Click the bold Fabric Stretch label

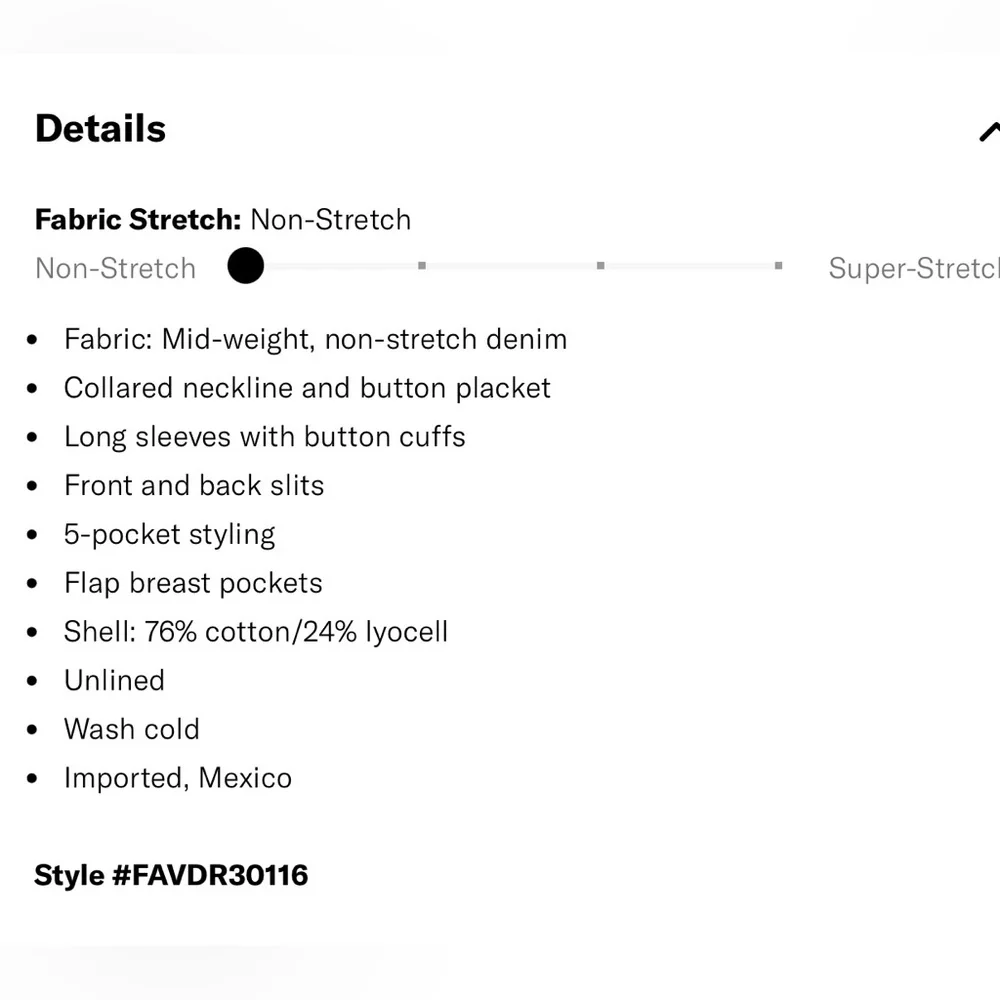(x=138, y=219)
